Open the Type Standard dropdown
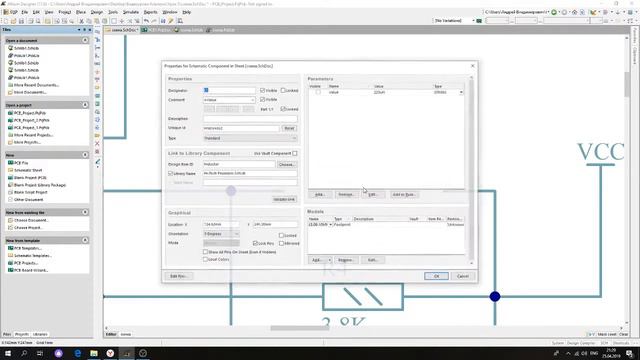This screenshot has height=360, width=640. [x=294, y=138]
